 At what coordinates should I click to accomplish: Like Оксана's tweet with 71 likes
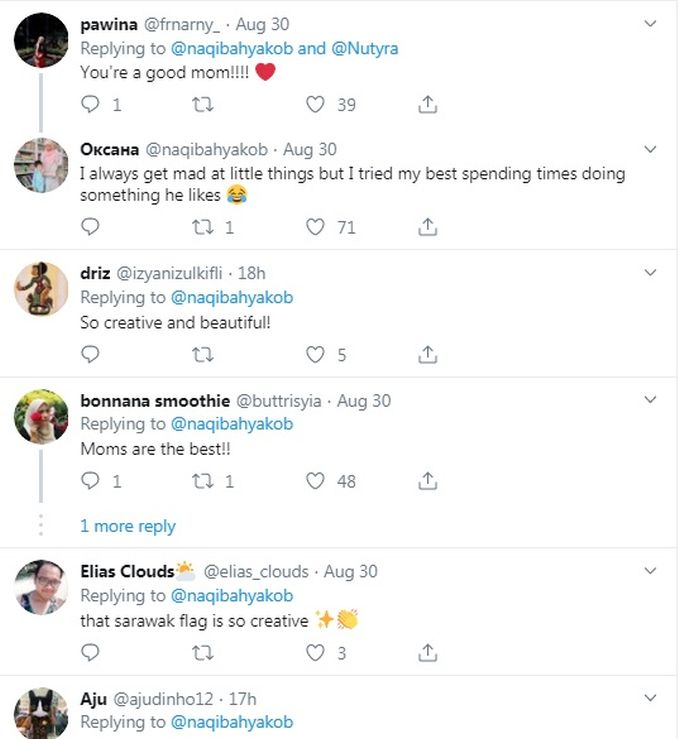click(316, 228)
